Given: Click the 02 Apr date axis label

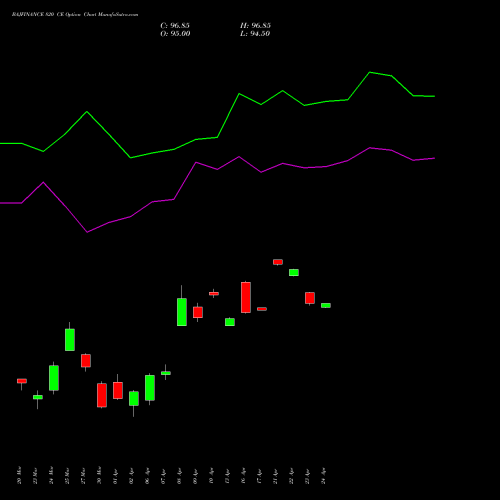Looking at the screenshot, I should click(131, 475).
